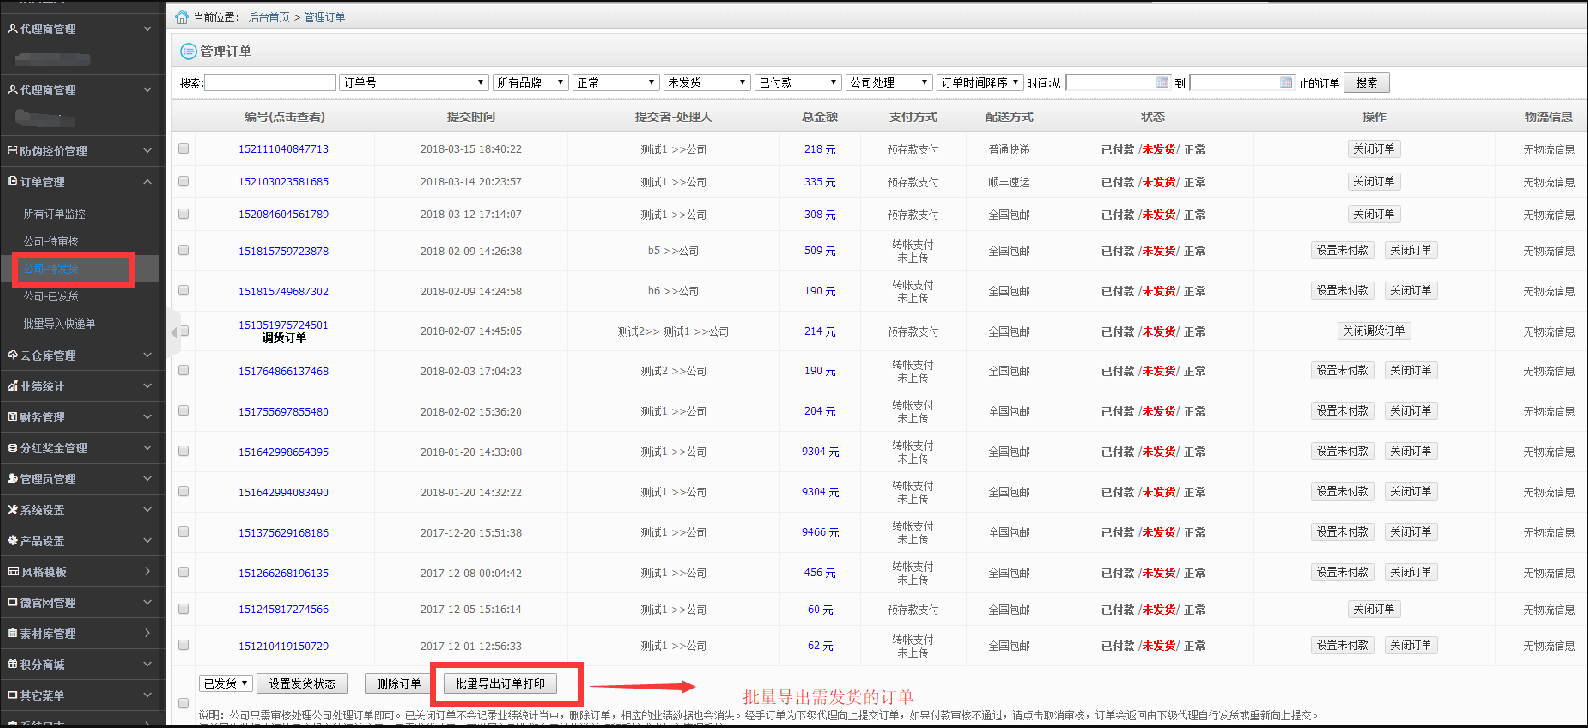Viewport: 1588px width, 728px height.
Task: Open the 所有品牌 brand filter dropdown
Action: click(530, 83)
